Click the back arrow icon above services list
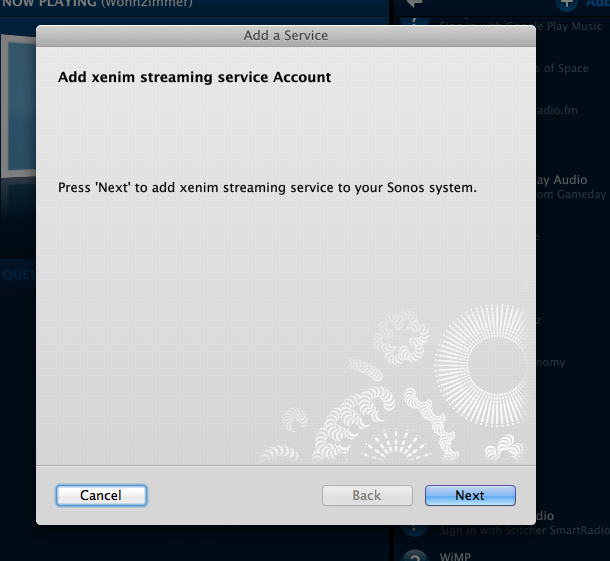The image size is (610, 561). tap(414, 4)
